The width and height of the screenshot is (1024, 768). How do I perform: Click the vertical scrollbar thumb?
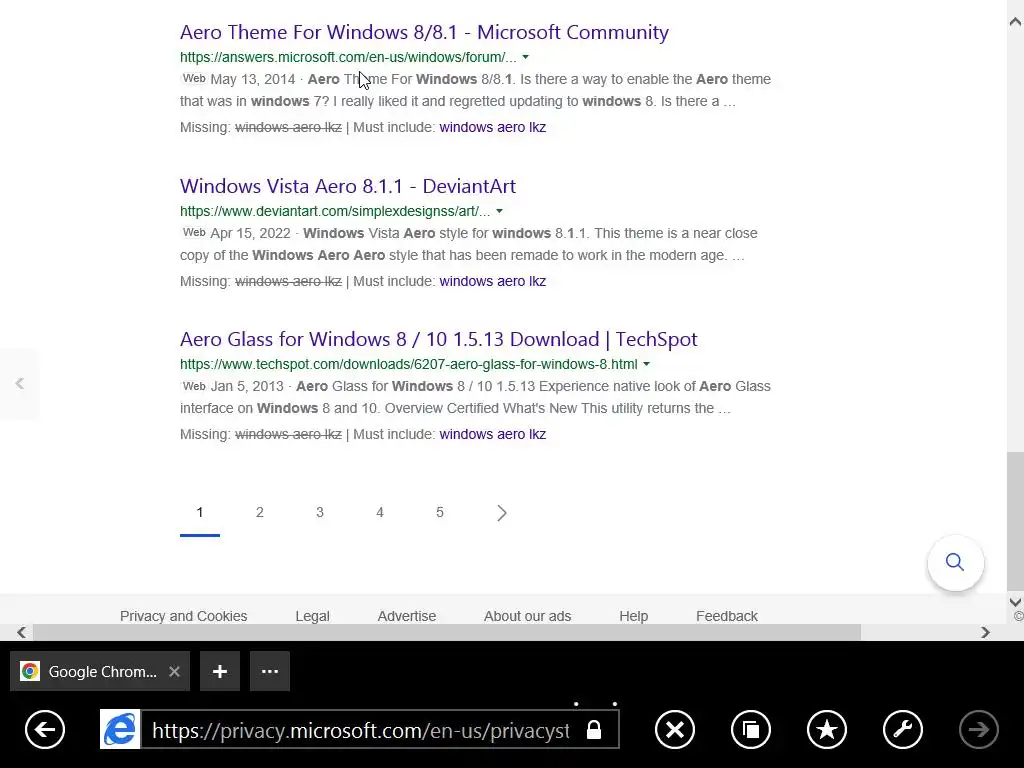[x=1016, y=520]
